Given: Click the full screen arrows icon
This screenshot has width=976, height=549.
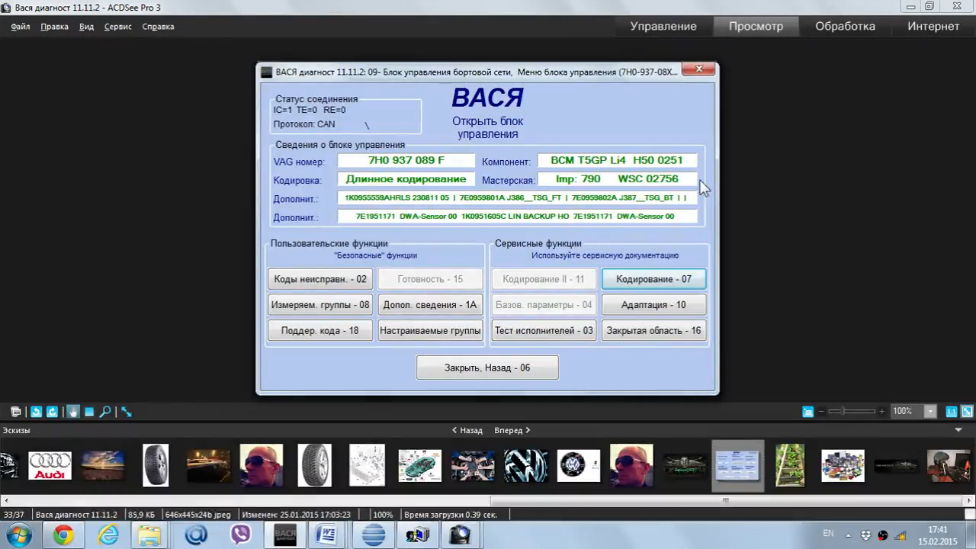Looking at the screenshot, I should pos(126,411).
